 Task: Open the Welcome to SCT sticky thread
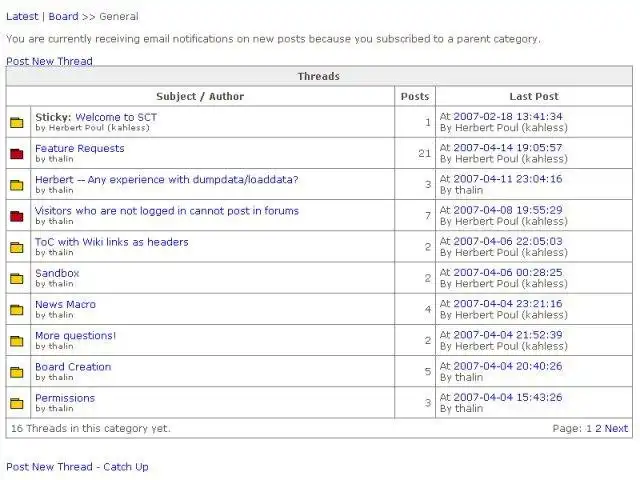coord(116,117)
